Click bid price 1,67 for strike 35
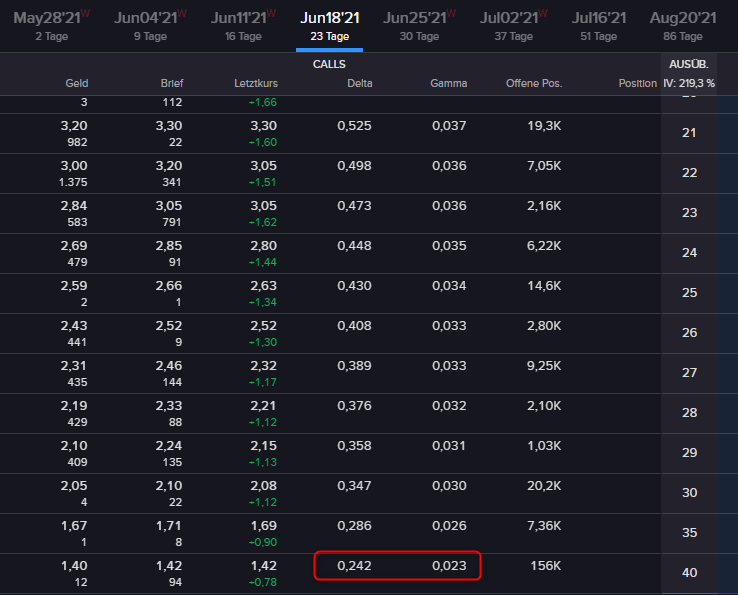Screen dimensions: 738x595 click(x=74, y=526)
